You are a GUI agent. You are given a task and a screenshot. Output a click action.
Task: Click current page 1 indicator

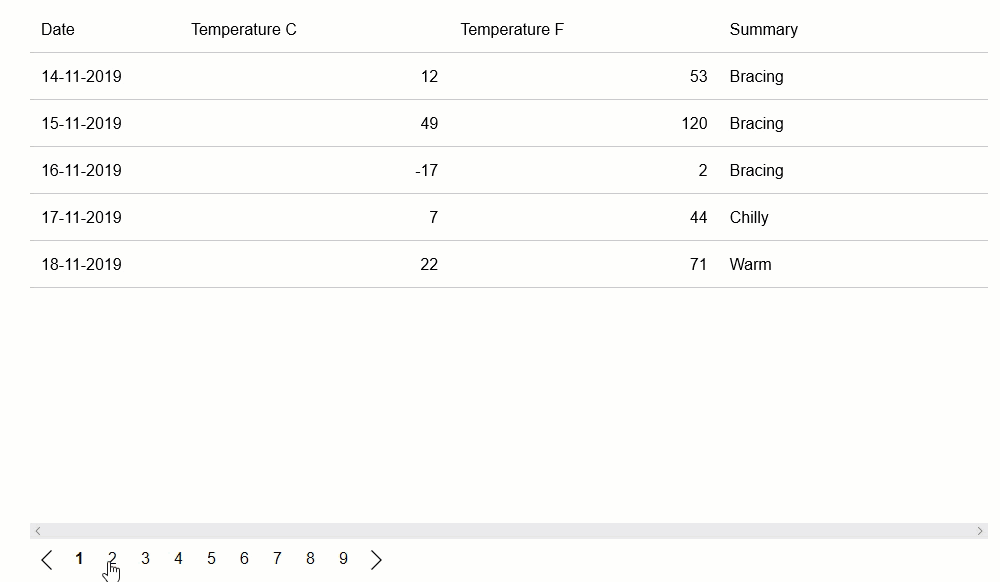pos(79,559)
